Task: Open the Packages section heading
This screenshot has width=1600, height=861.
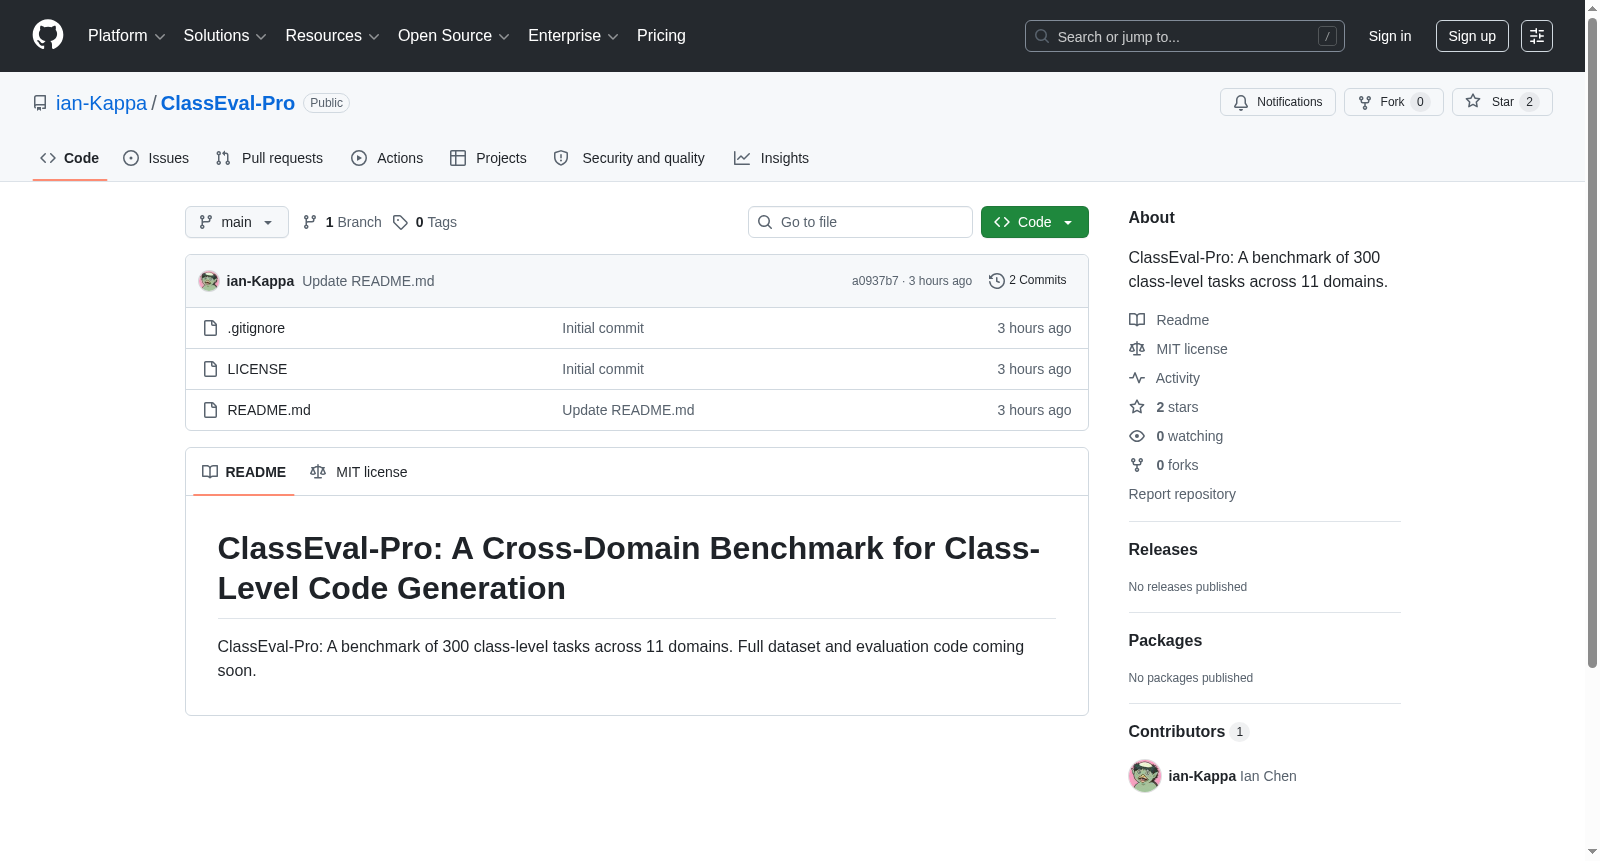Action: 1165,641
